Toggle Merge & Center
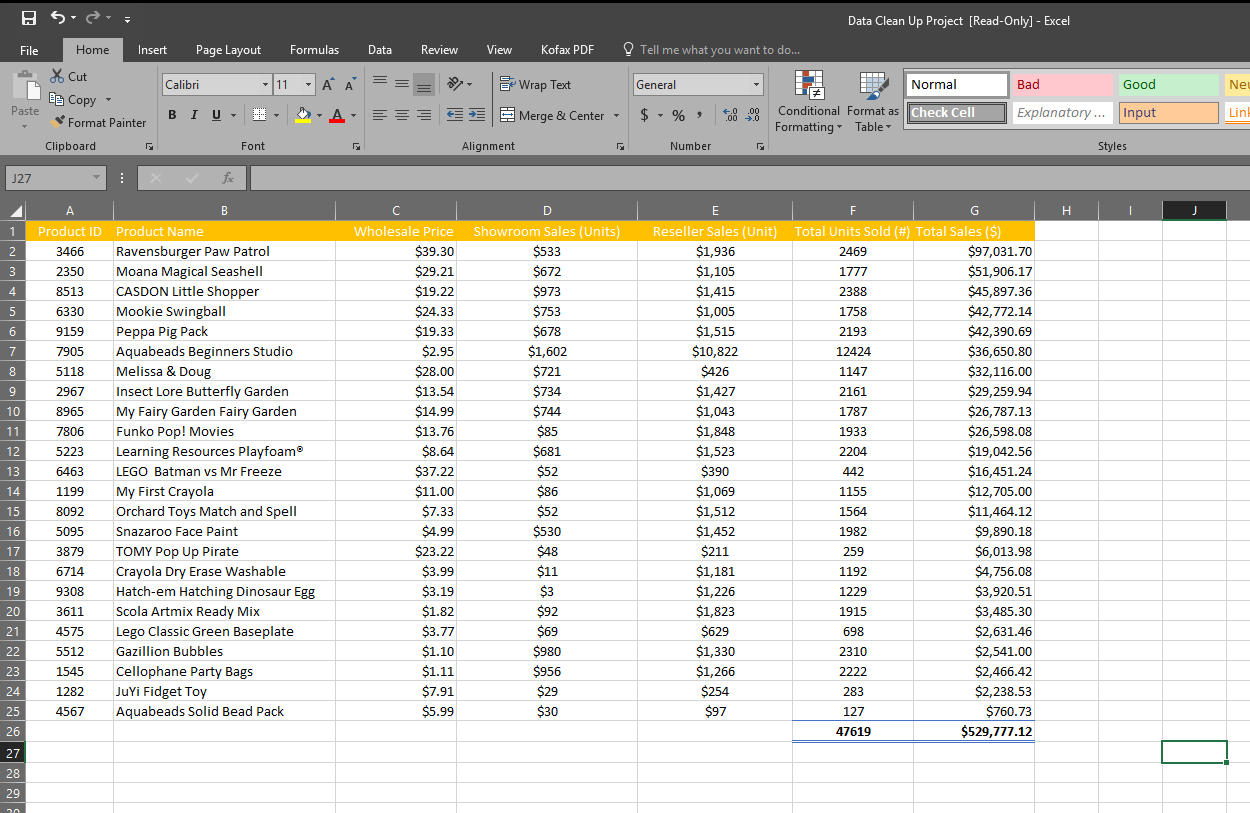Screen dimensions: 1250x813 (x=553, y=116)
